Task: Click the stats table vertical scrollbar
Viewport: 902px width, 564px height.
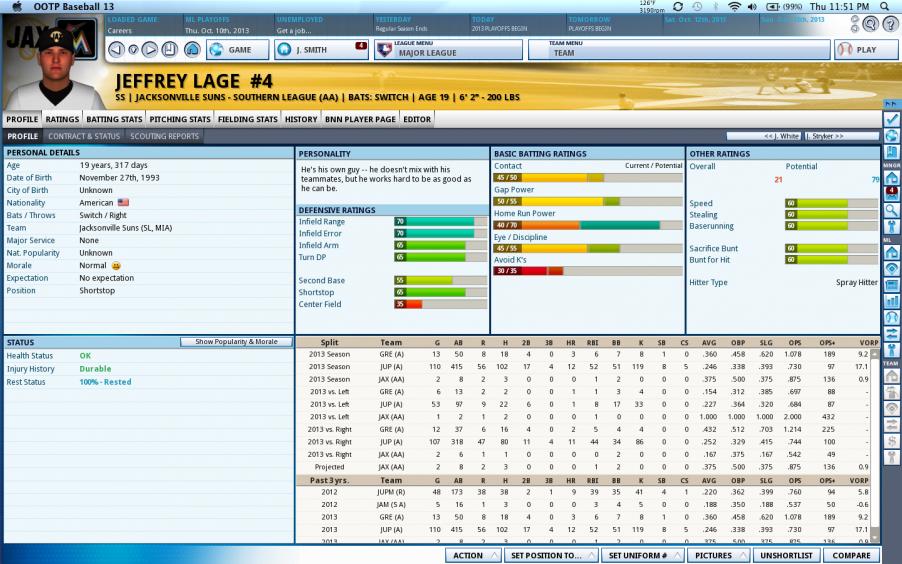Action: [875, 446]
